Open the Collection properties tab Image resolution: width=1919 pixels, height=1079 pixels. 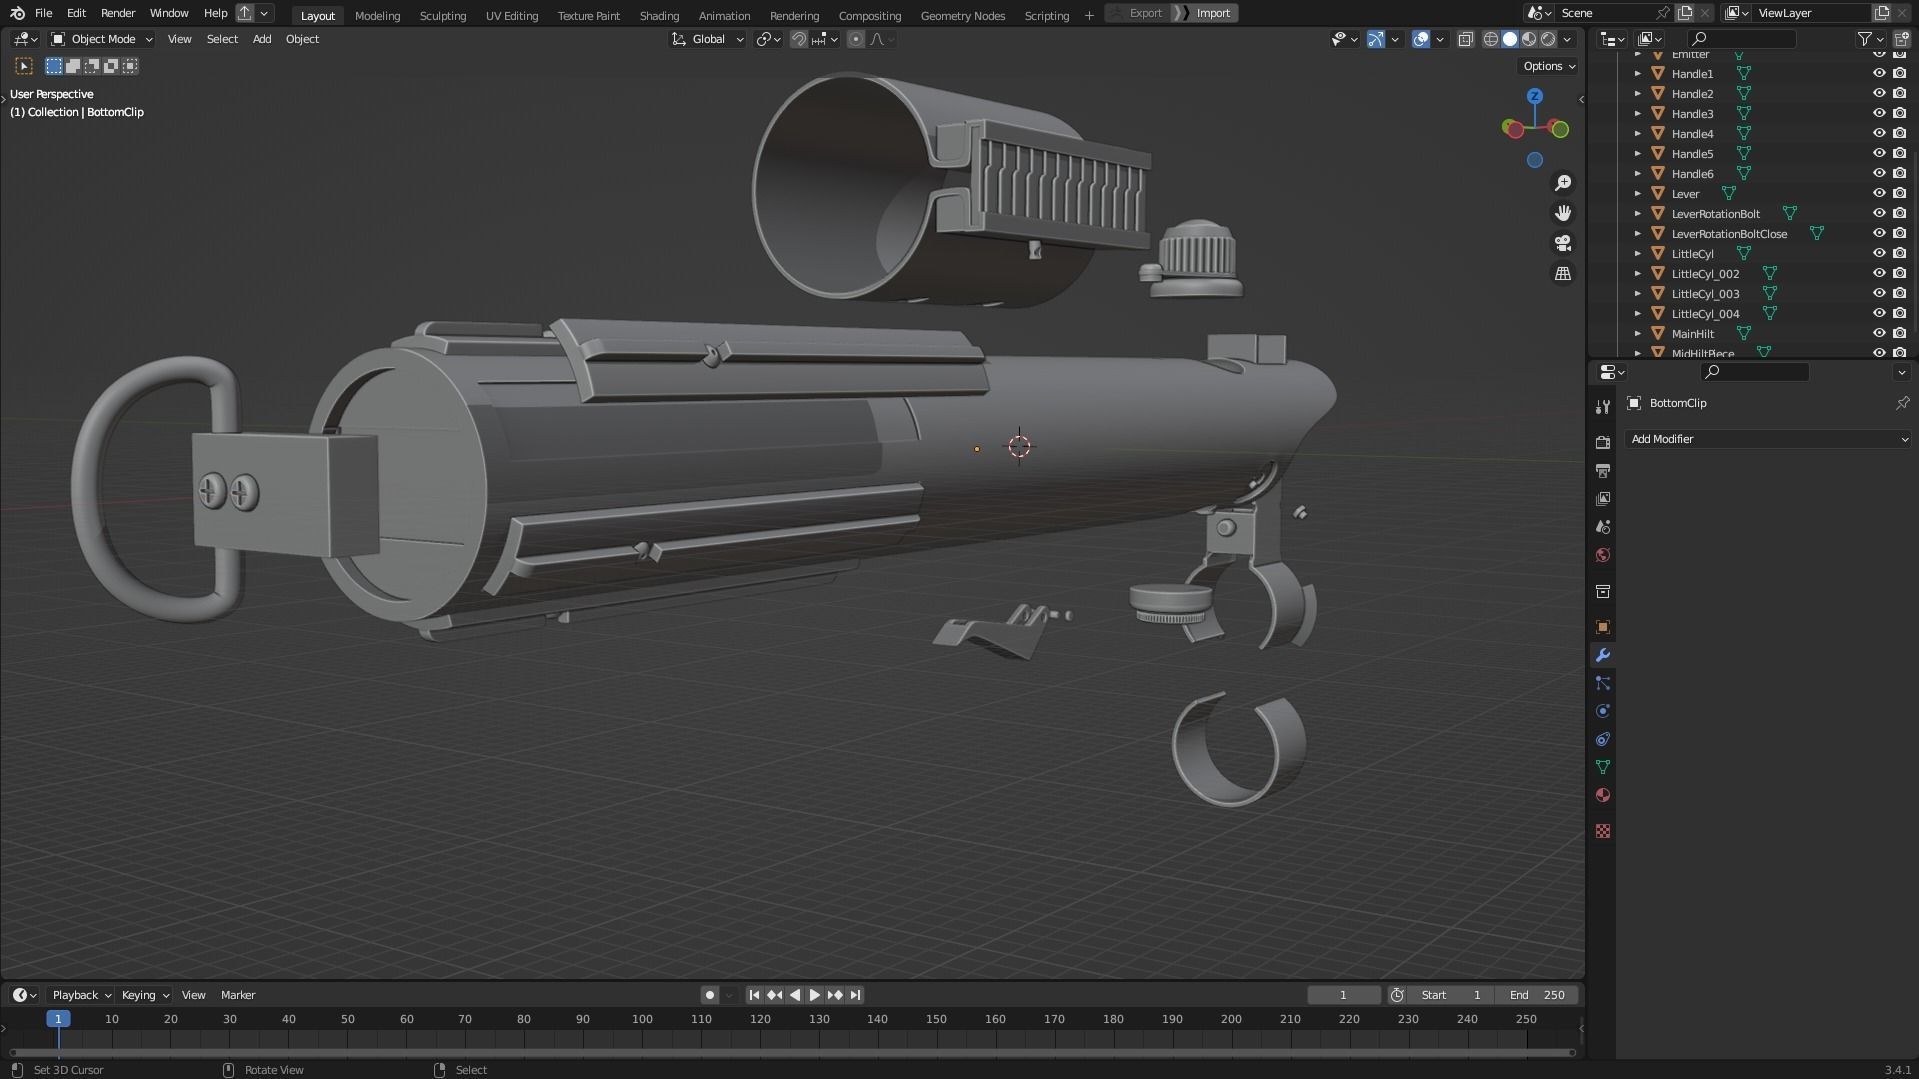1603,591
